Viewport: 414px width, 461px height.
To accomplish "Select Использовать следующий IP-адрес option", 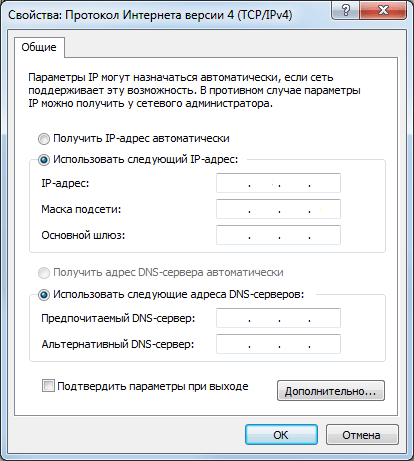I will pyautogui.click(x=44, y=160).
